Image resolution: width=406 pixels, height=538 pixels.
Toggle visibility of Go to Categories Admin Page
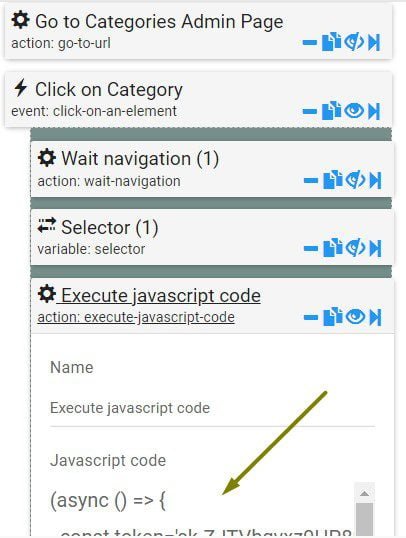[x=354, y=42]
